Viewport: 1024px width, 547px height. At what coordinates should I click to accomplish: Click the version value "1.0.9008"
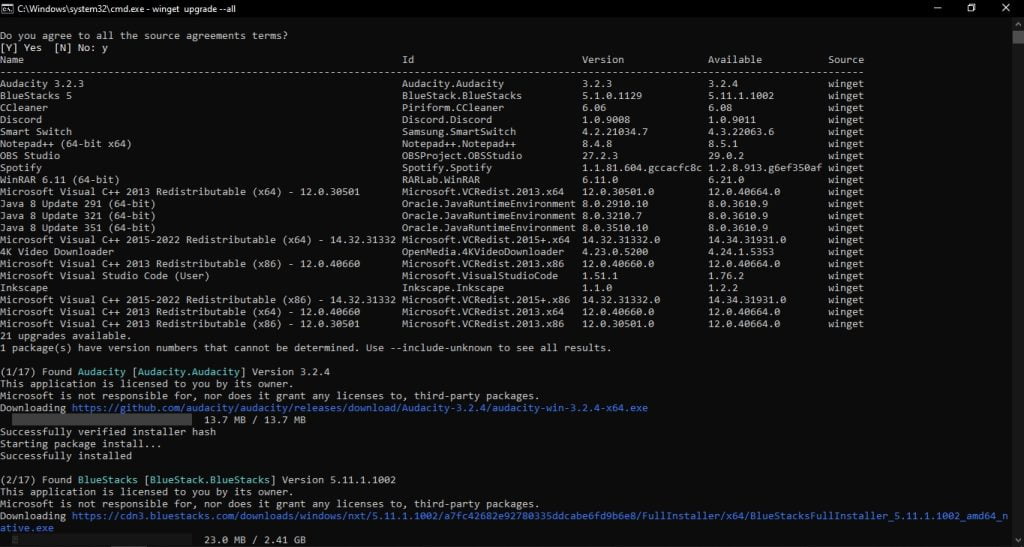(x=606, y=119)
